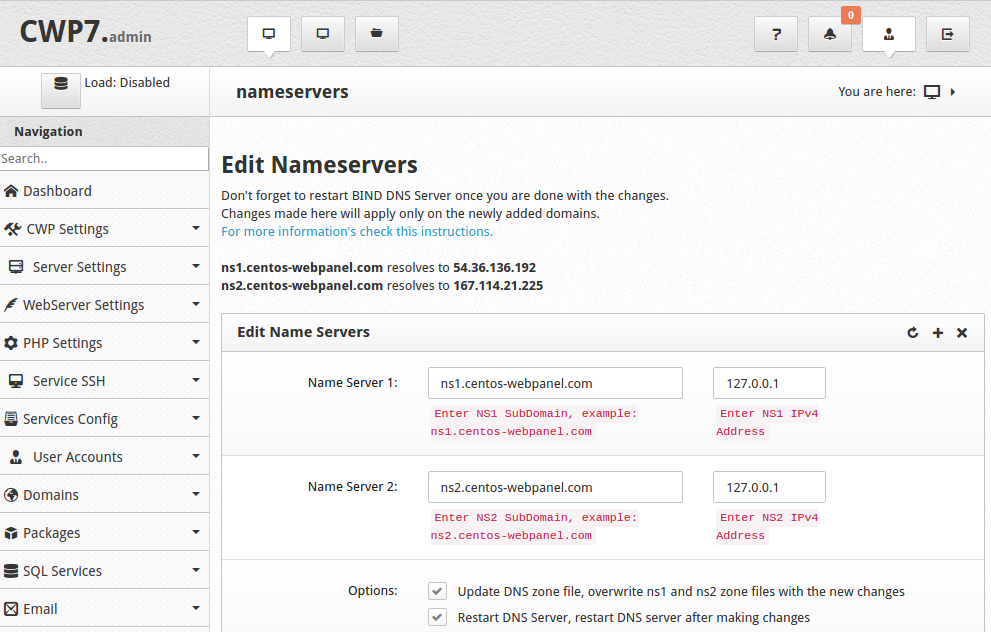Screen dimensions: 991x632
Task: Open the Server Settings menu
Action: [x=104, y=266]
